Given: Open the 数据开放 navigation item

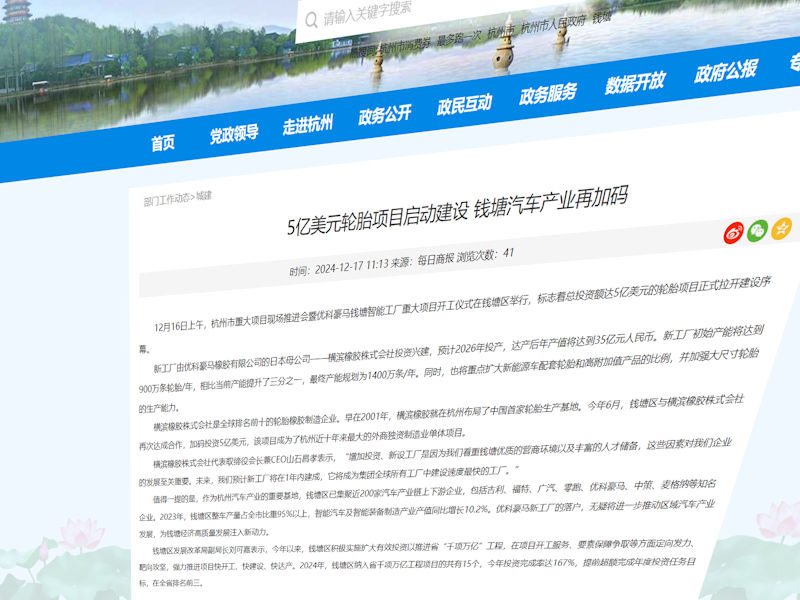Looking at the screenshot, I should point(635,82).
